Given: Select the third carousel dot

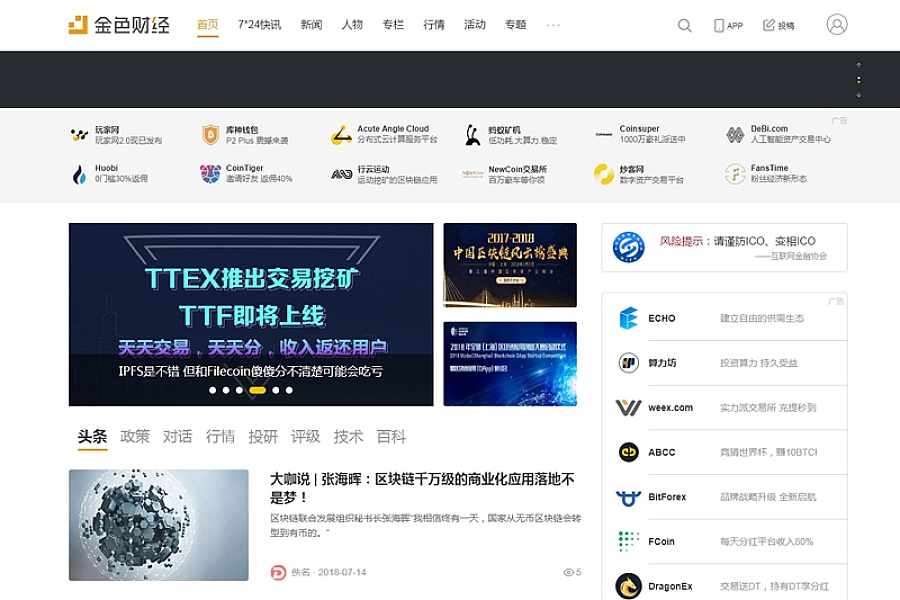Looking at the screenshot, I should tap(239, 390).
